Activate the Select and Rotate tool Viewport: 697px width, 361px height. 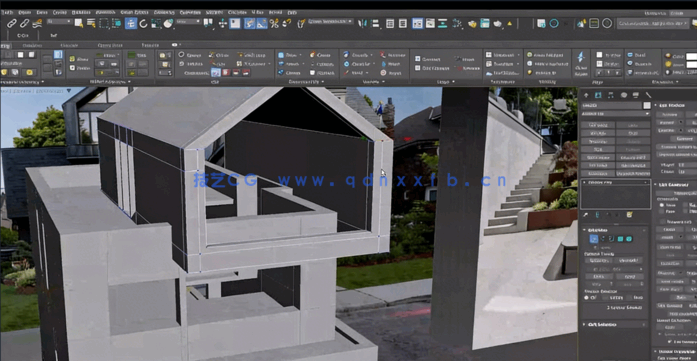pyautogui.click(x=144, y=23)
